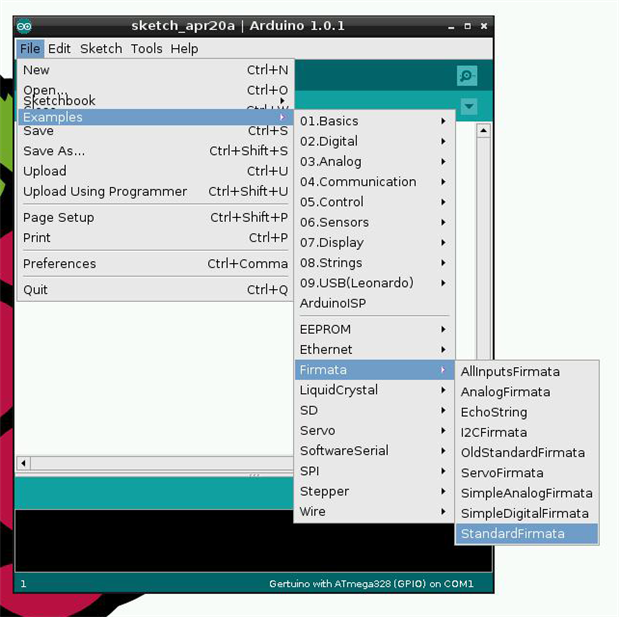Expand SPI library examples
The height and width of the screenshot is (617, 619).
[x=374, y=471]
